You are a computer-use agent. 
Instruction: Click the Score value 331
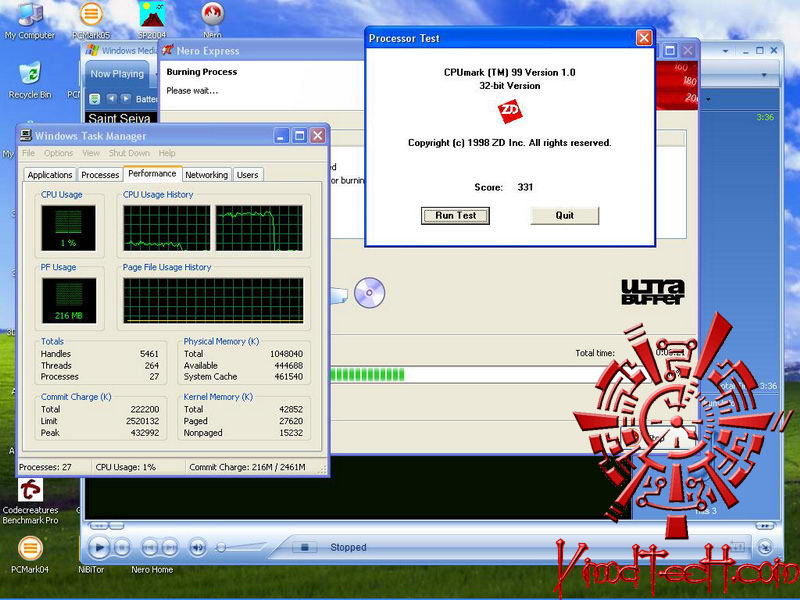pos(525,187)
